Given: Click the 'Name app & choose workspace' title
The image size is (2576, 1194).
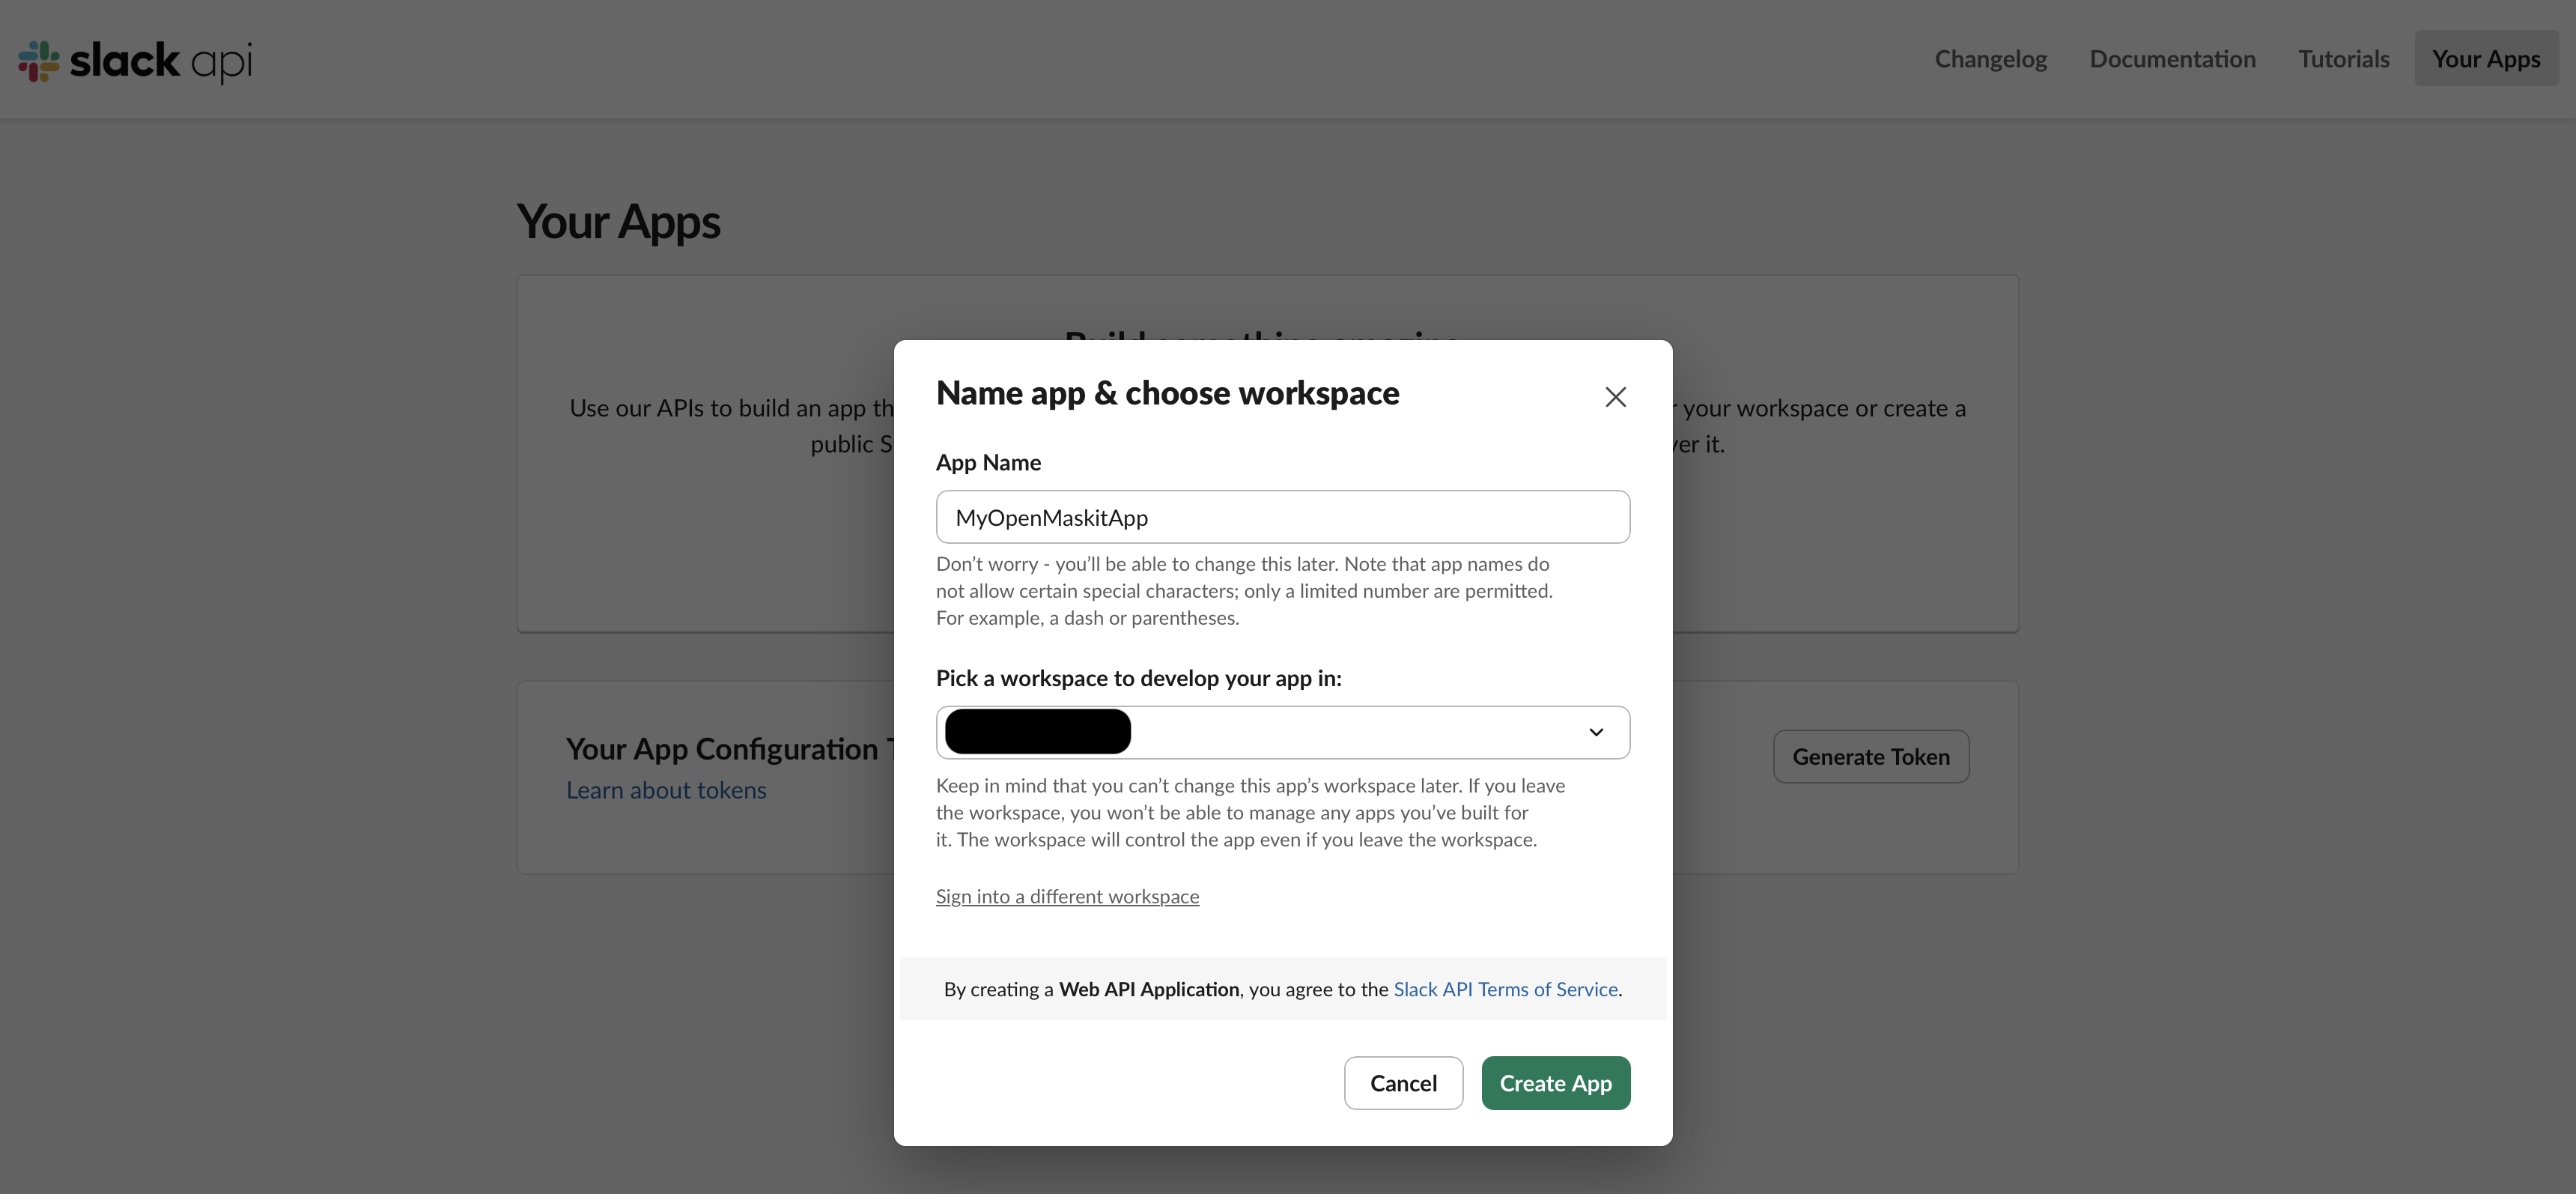Looking at the screenshot, I should point(1167,393).
